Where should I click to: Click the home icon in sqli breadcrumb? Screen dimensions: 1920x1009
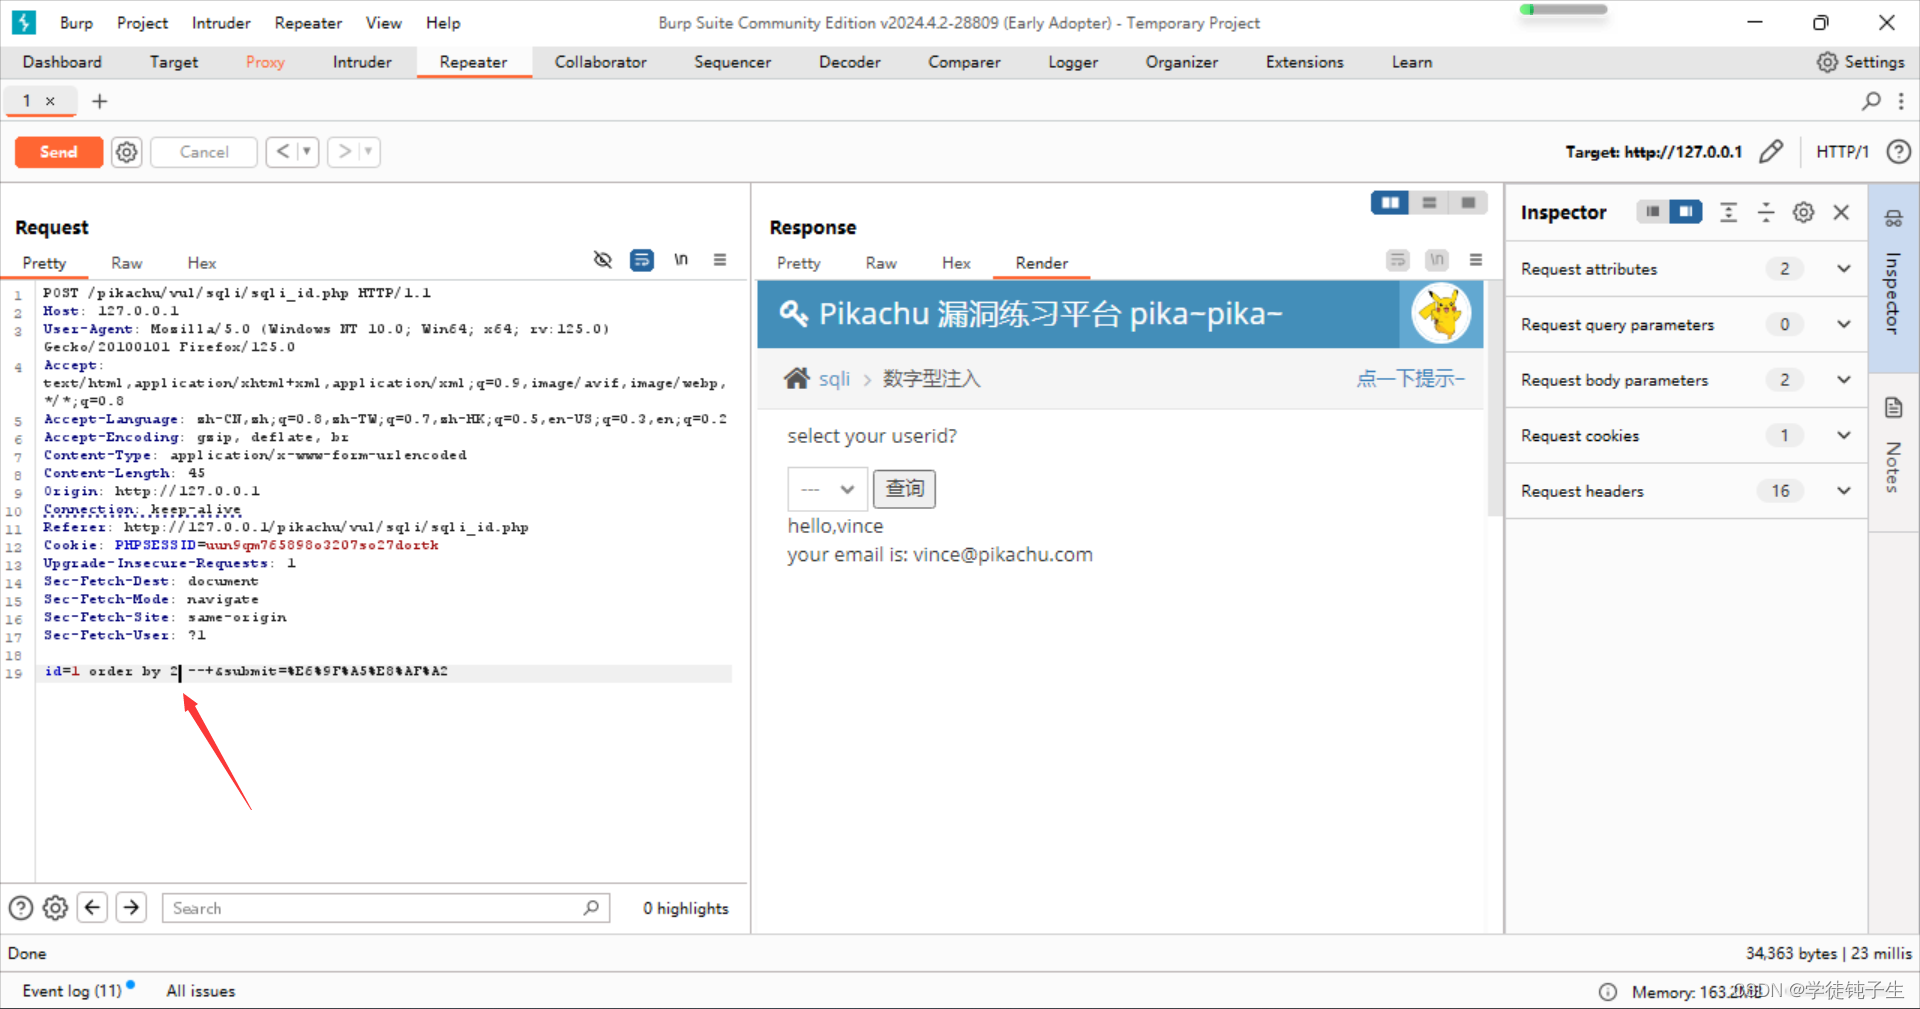pos(797,378)
